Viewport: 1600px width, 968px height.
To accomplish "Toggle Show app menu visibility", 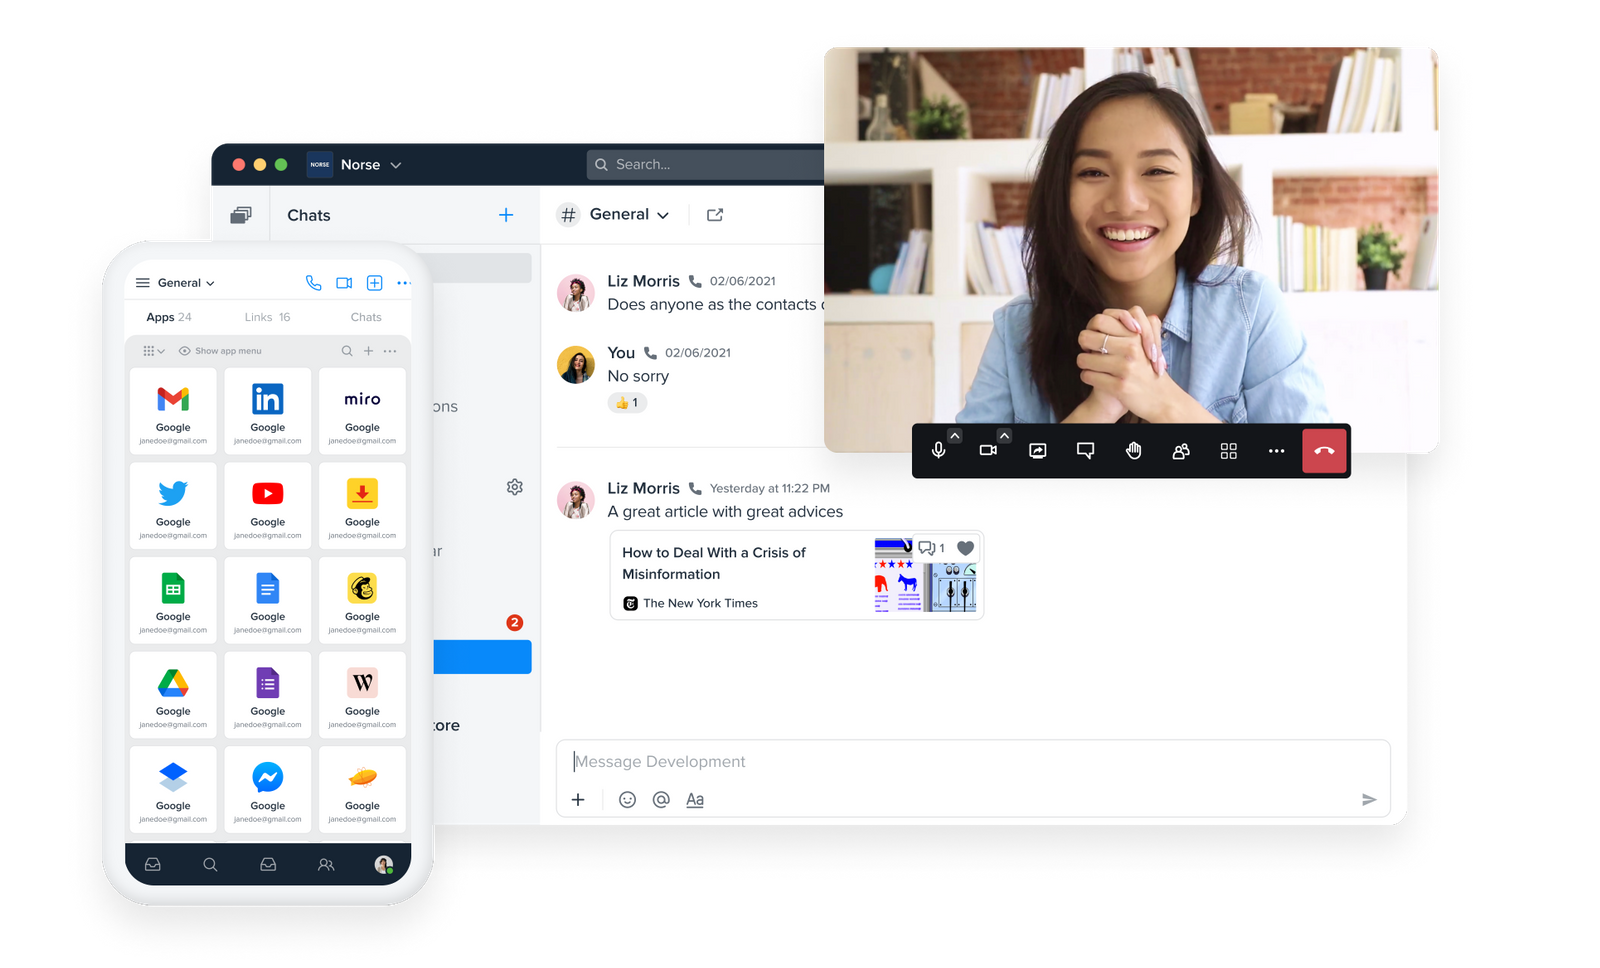I will (221, 350).
